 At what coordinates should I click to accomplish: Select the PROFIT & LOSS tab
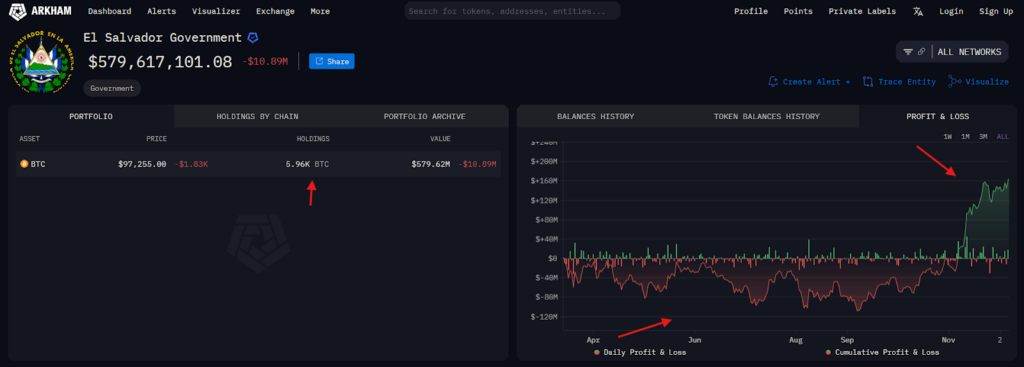coord(937,116)
